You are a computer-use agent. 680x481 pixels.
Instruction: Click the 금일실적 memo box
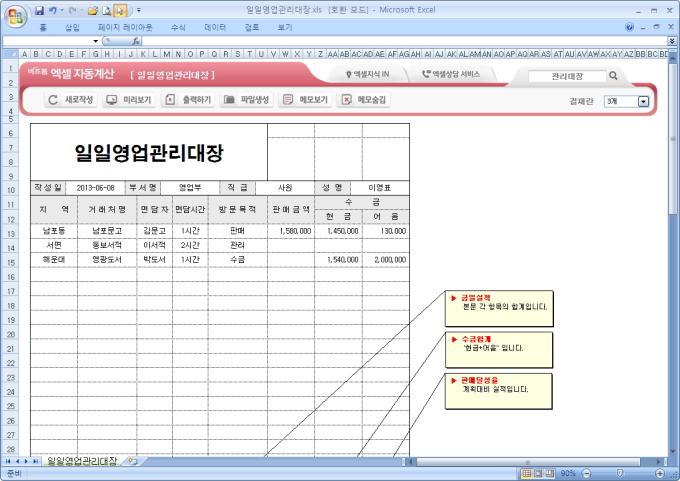click(x=499, y=308)
